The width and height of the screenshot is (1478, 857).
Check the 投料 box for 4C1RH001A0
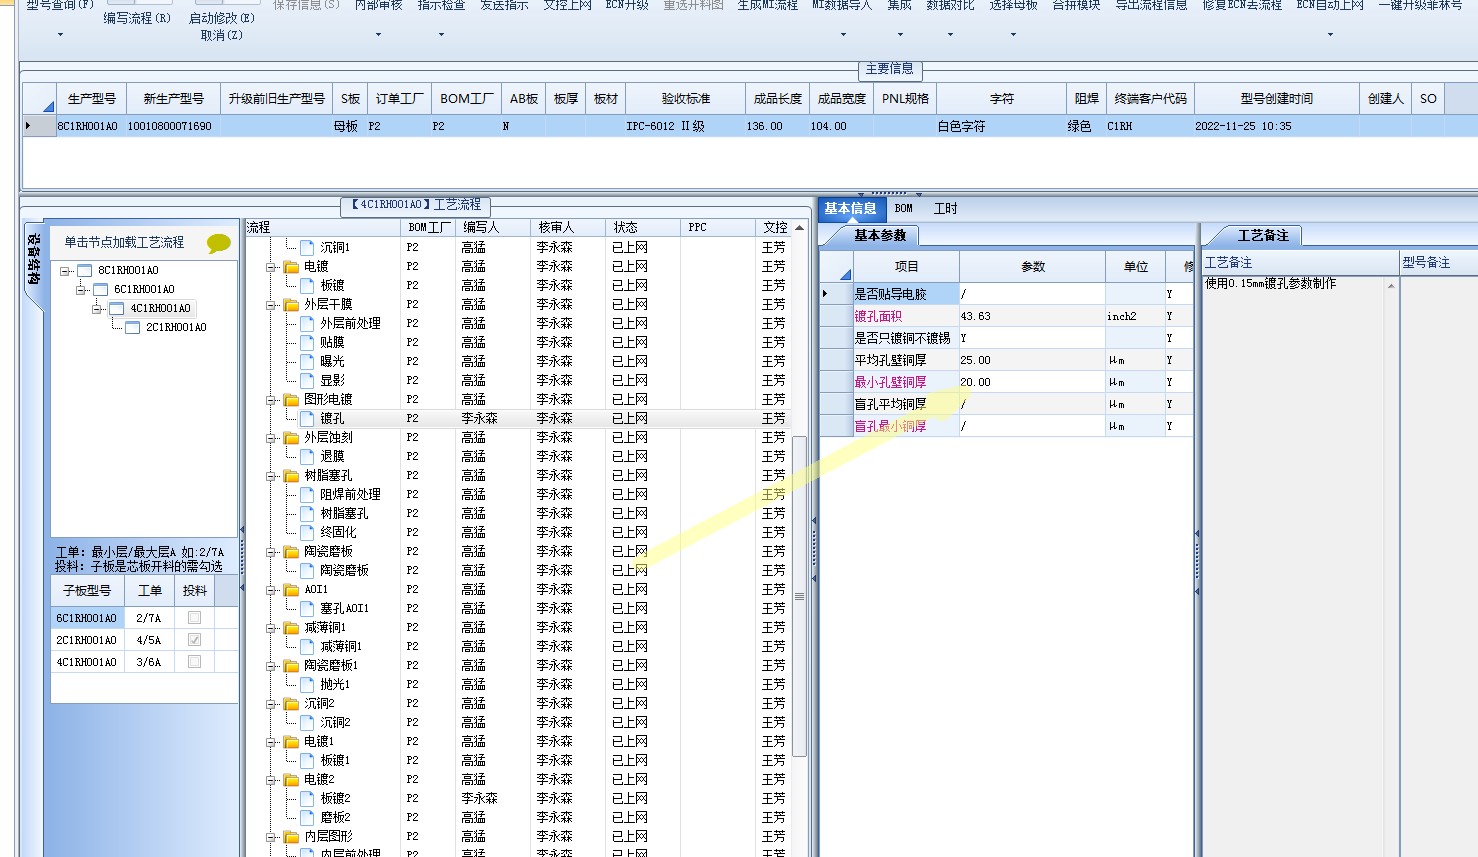click(x=194, y=662)
